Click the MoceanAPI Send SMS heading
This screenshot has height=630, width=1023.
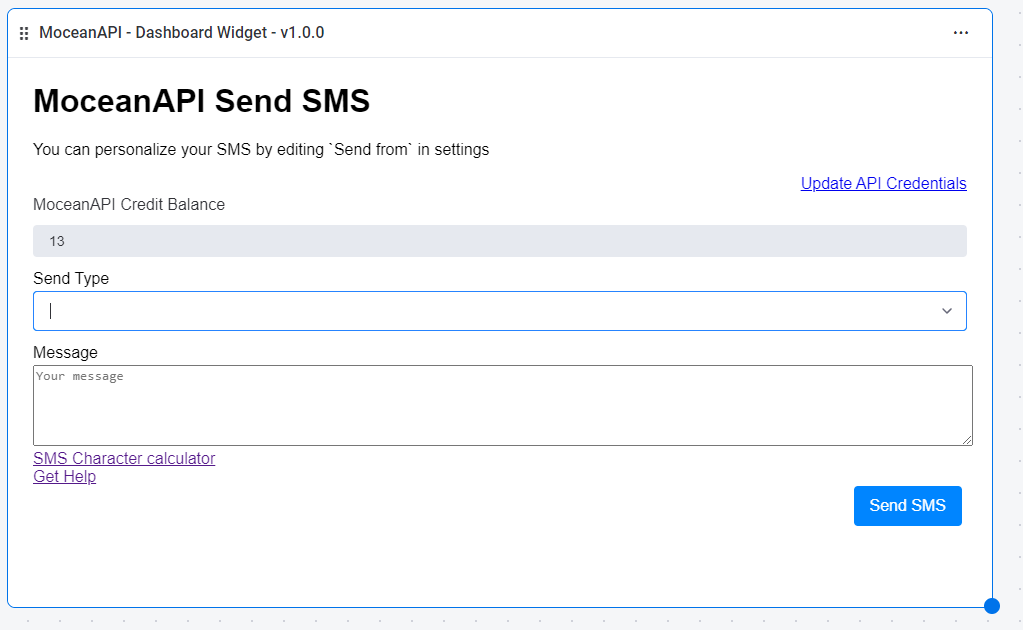click(200, 100)
